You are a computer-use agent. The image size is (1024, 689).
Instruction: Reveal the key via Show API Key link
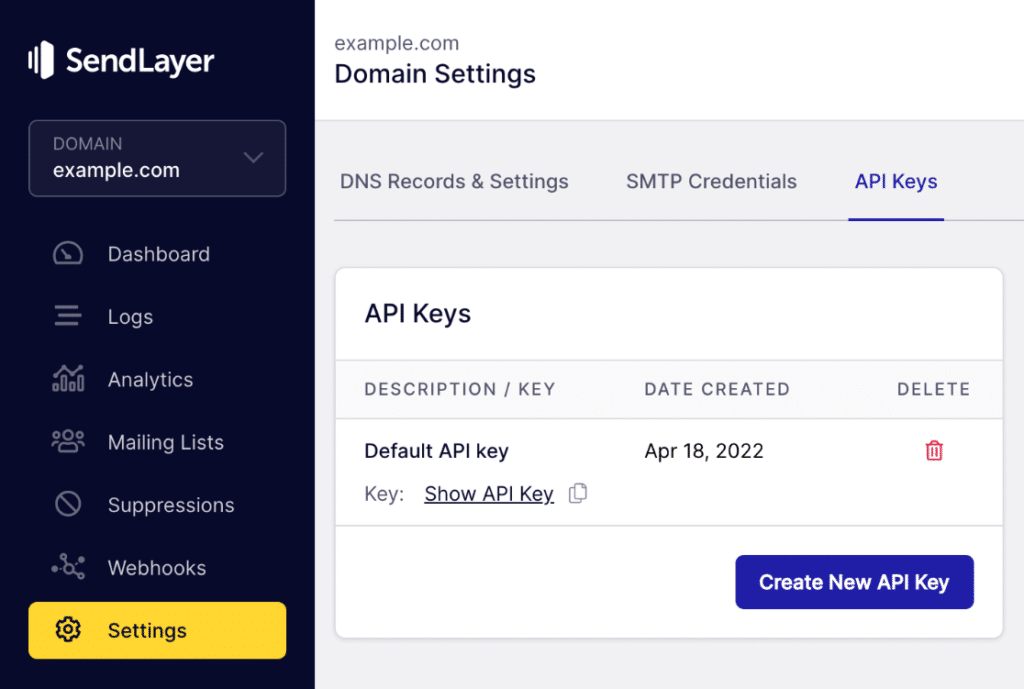pos(489,493)
